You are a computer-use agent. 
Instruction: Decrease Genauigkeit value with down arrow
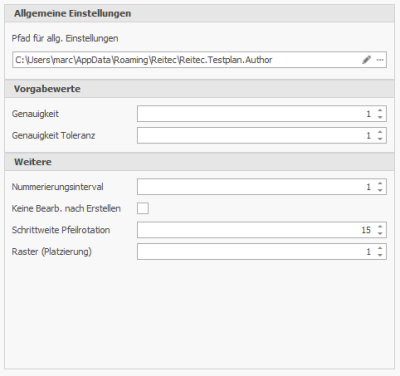click(380, 117)
